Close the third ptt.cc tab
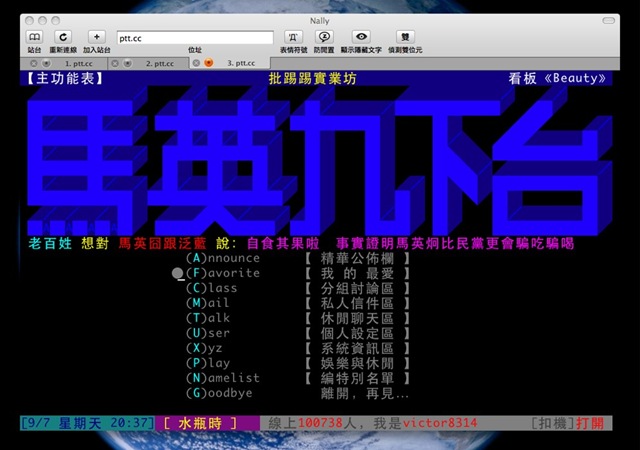The height and width of the screenshot is (450, 640). [x=196, y=63]
